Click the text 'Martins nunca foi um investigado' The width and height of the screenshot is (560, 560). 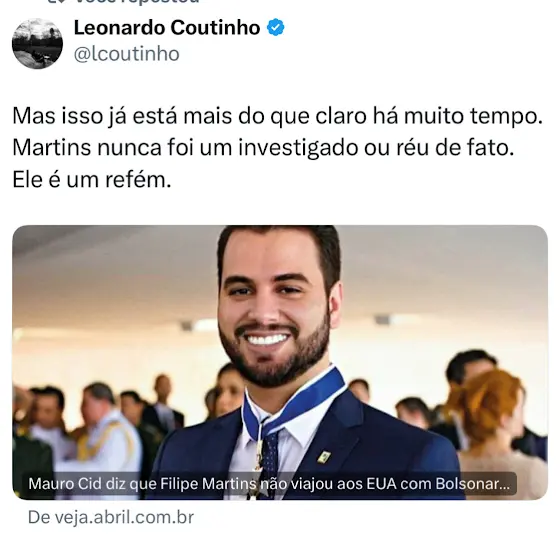pos(185,148)
